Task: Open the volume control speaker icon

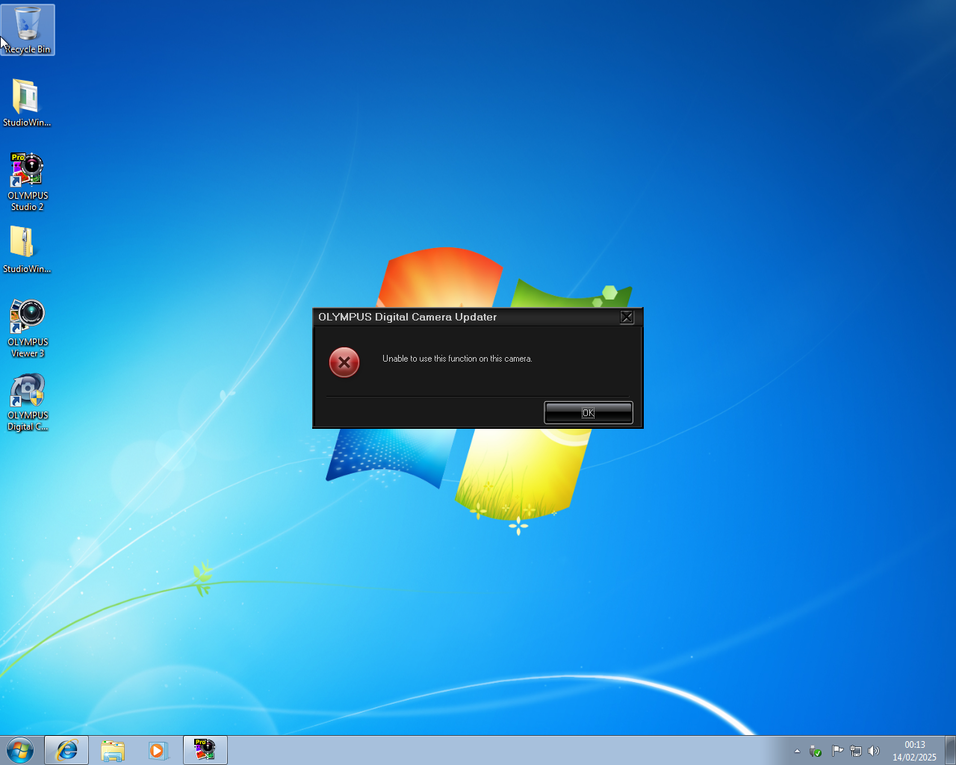Action: (x=873, y=750)
